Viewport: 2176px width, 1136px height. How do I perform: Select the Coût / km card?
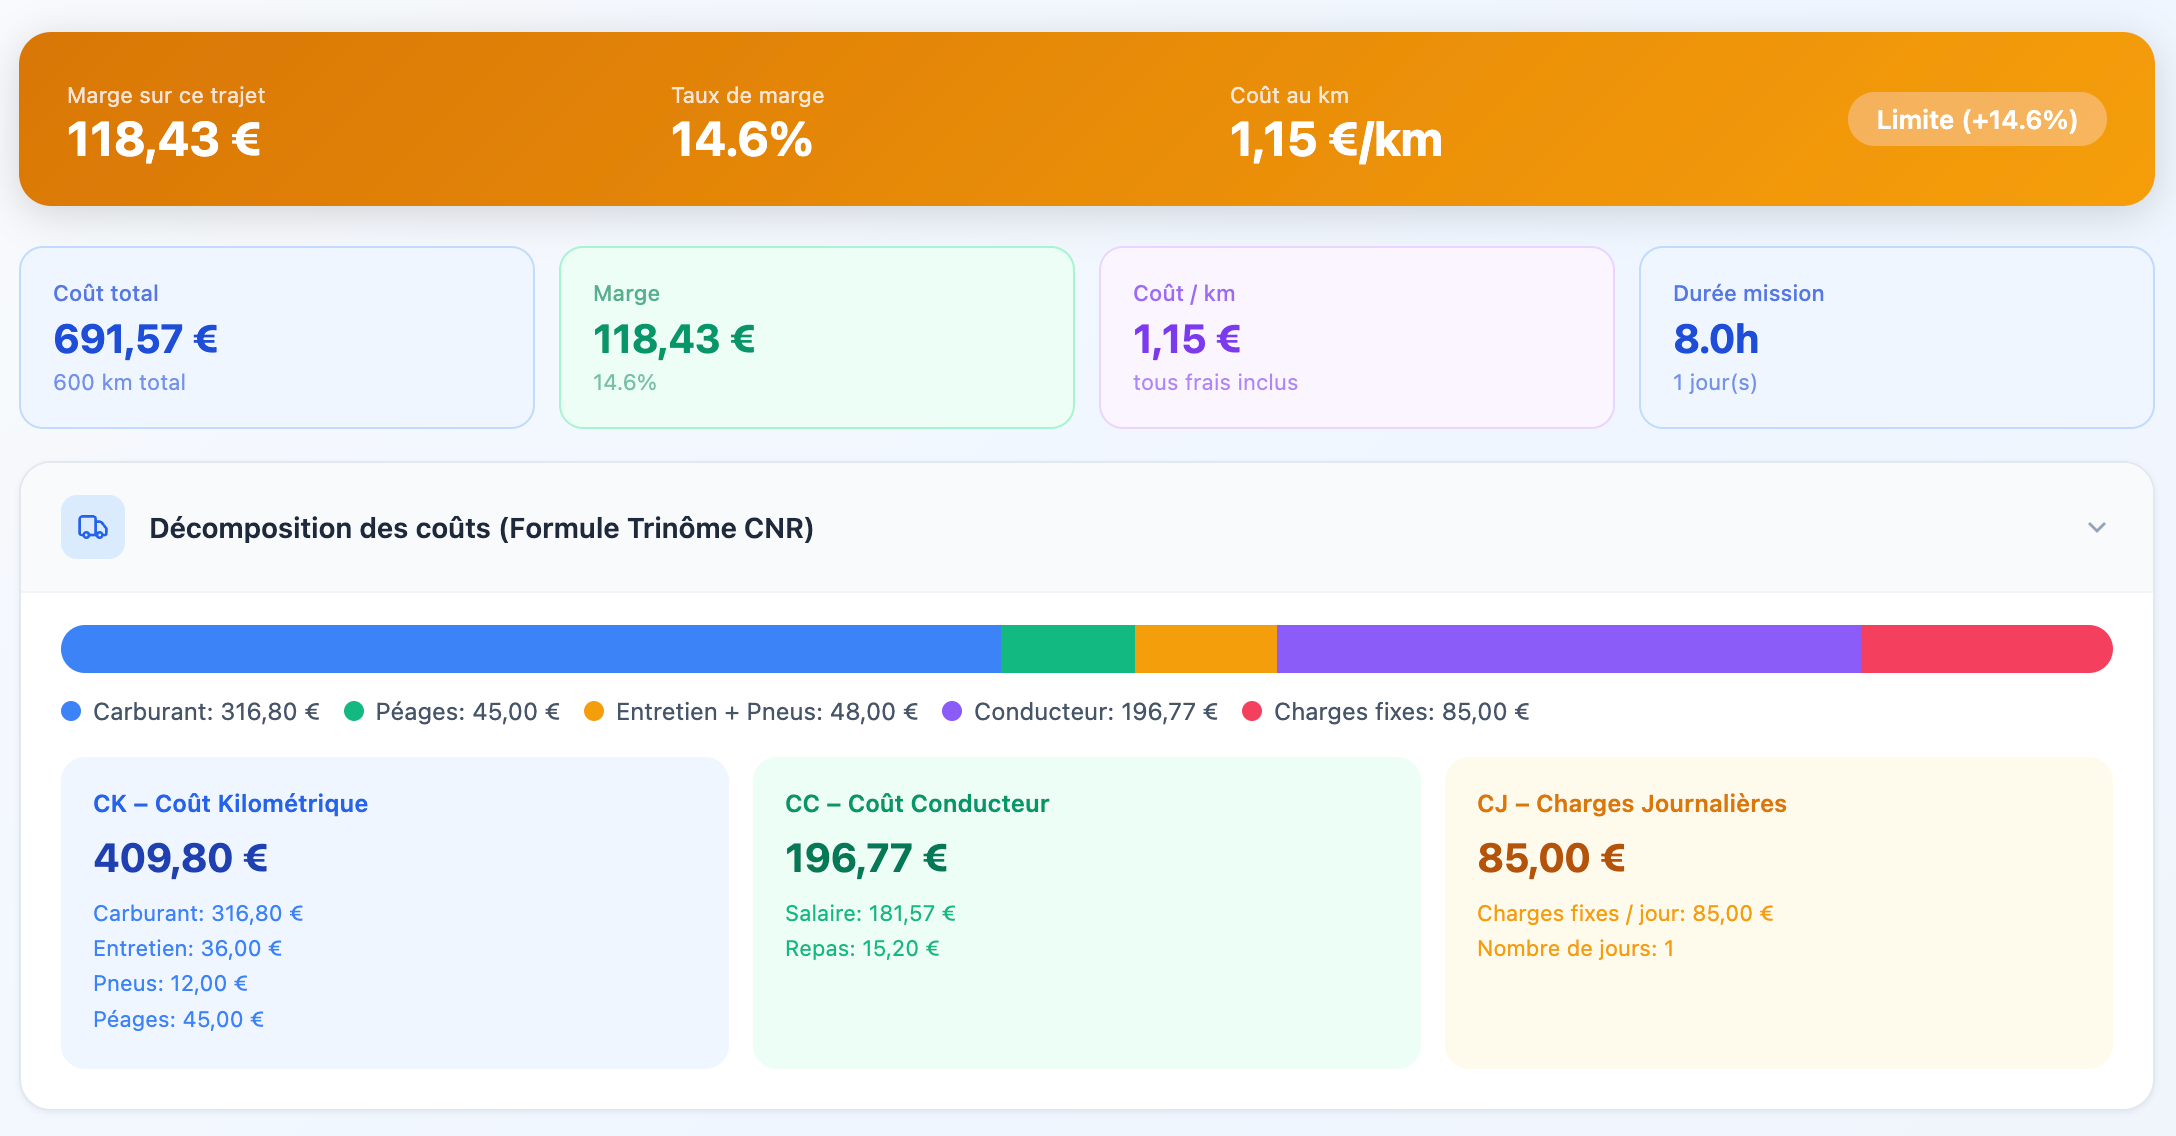[x=1356, y=338]
